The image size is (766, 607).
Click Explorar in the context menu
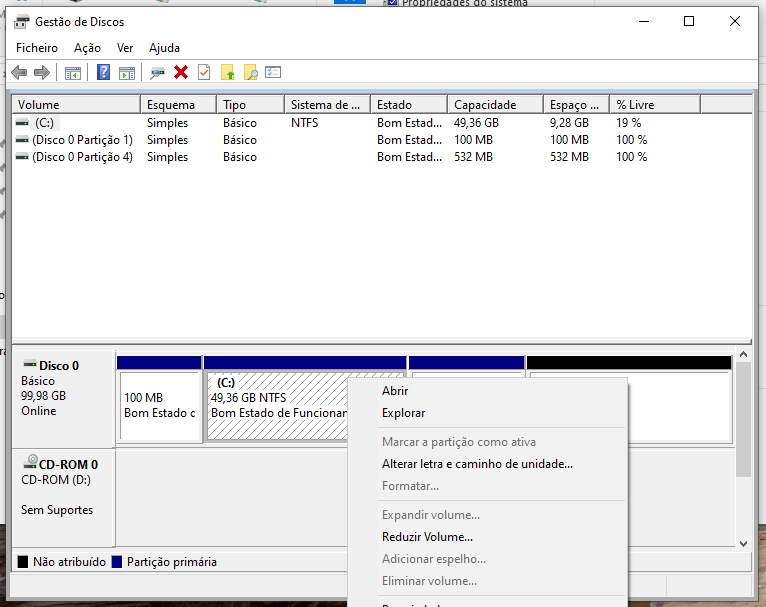[403, 413]
